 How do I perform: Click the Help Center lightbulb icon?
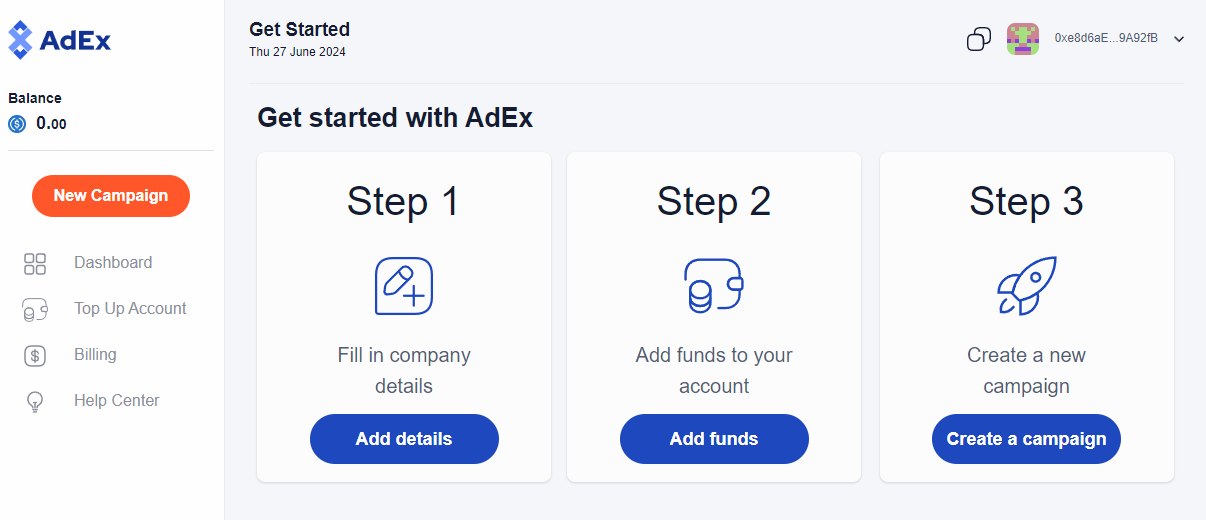point(35,402)
